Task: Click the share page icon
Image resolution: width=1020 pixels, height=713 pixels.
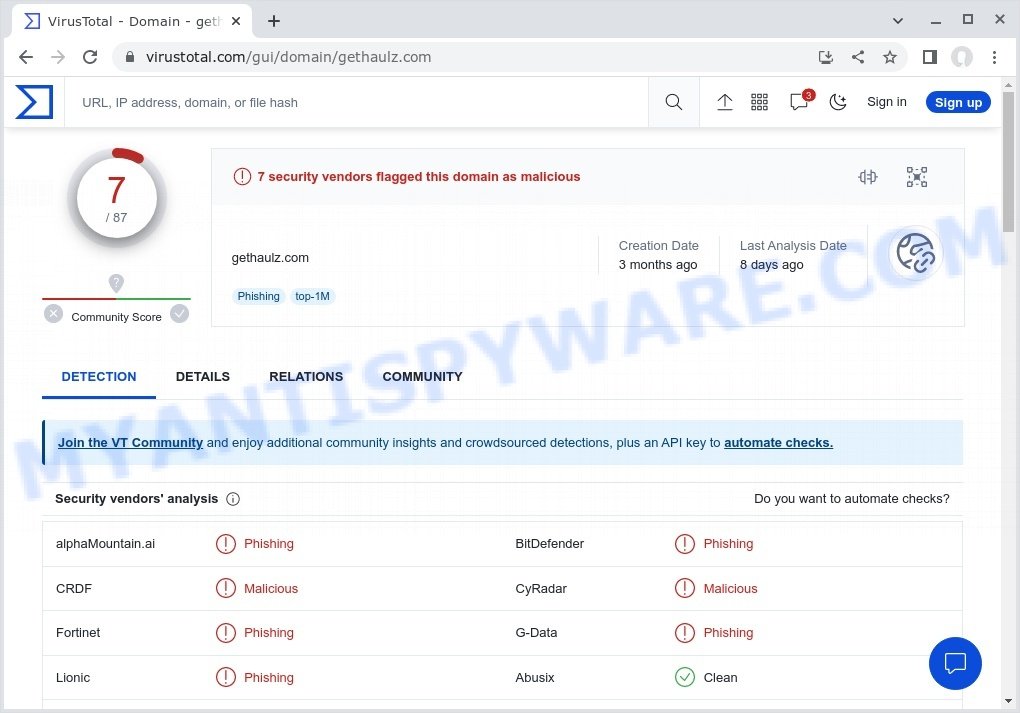Action: point(858,57)
